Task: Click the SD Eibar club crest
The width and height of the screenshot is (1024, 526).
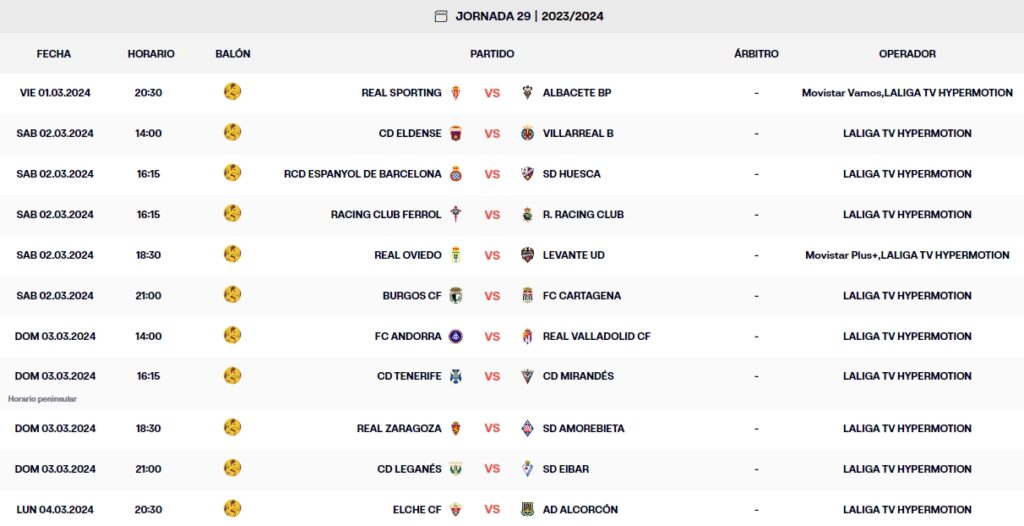Action: coord(527,469)
